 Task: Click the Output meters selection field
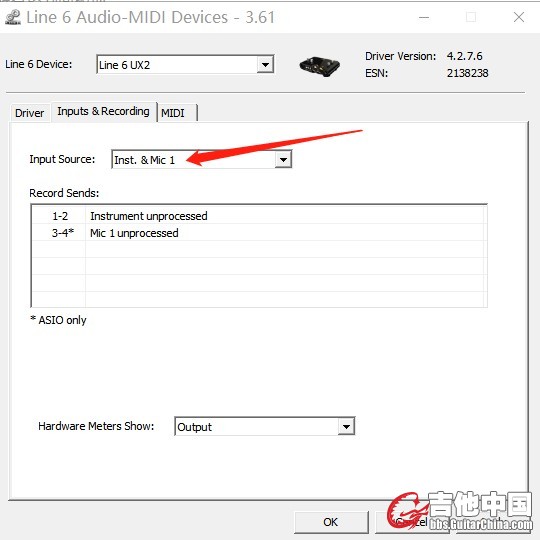click(264, 426)
